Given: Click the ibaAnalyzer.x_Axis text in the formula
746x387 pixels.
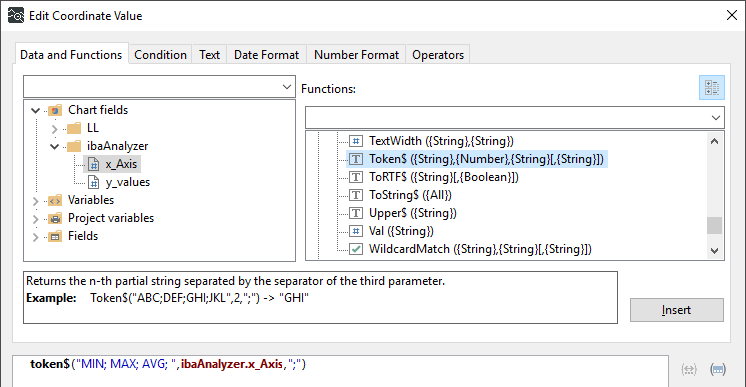Looking at the screenshot, I should 232,364.
